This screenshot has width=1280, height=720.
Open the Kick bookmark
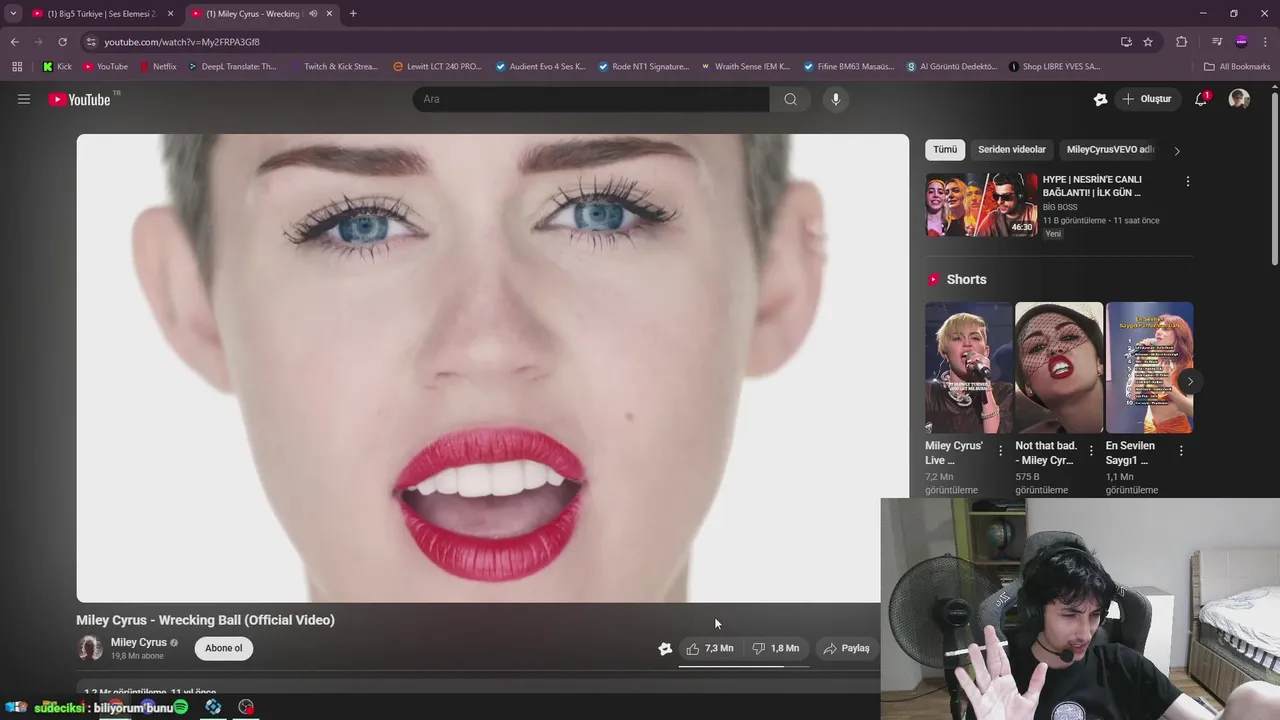57,67
